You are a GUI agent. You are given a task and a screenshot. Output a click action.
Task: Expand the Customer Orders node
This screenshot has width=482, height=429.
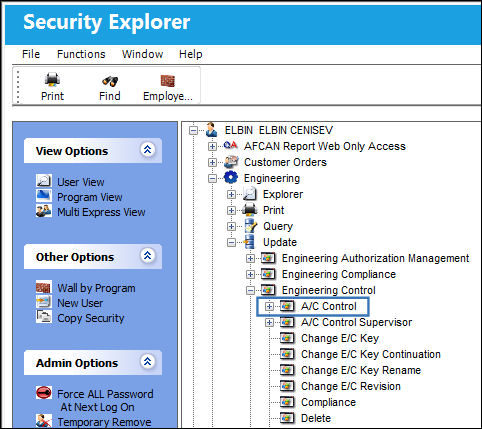(x=212, y=162)
